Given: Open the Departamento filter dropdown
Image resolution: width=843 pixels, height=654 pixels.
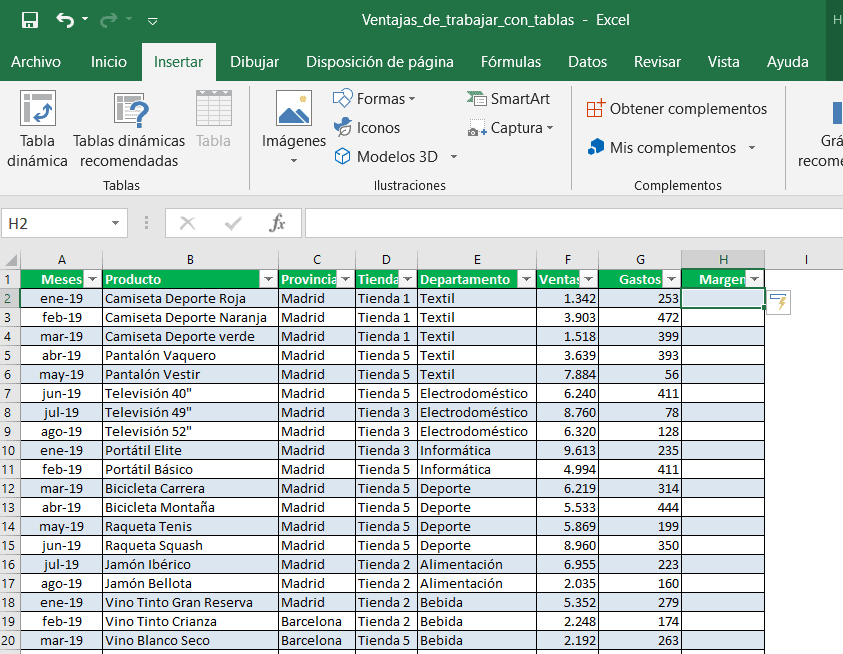Looking at the screenshot, I should [x=526, y=279].
